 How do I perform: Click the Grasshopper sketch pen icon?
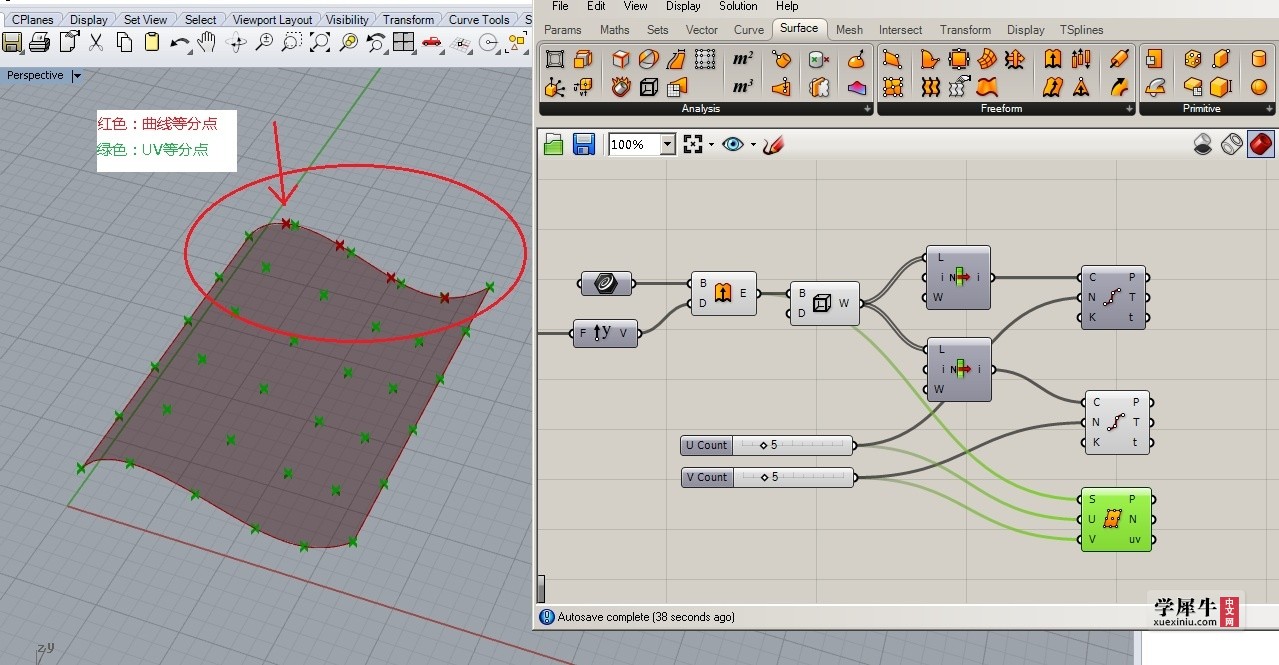tap(773, 145)
